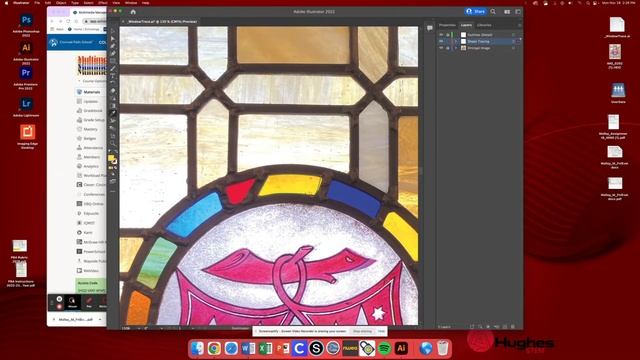Screen dimensions: 640x360
Task: Click the trash Delete Selection icon in Layers panel
Action: (x=513, y=327)
